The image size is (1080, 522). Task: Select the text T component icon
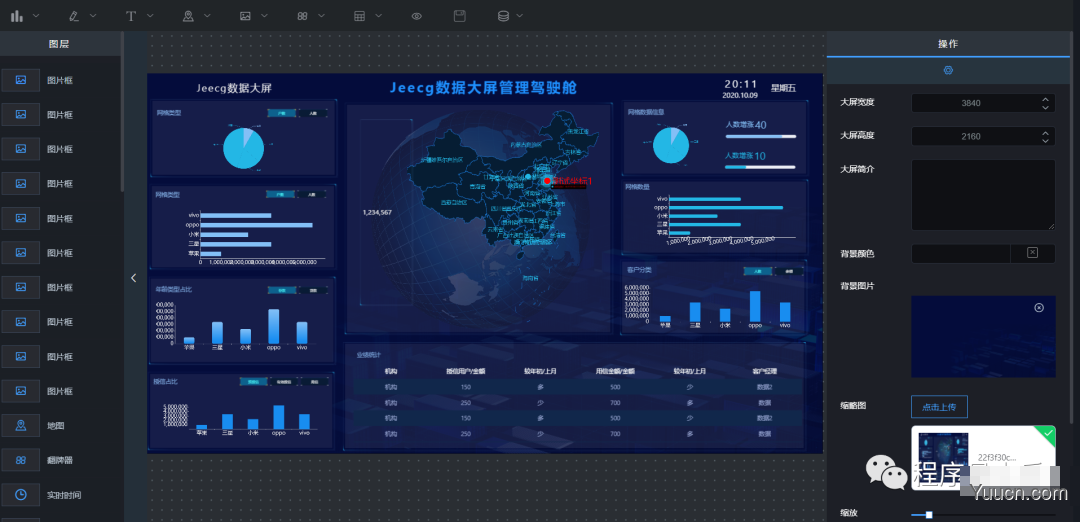[131, 15]
